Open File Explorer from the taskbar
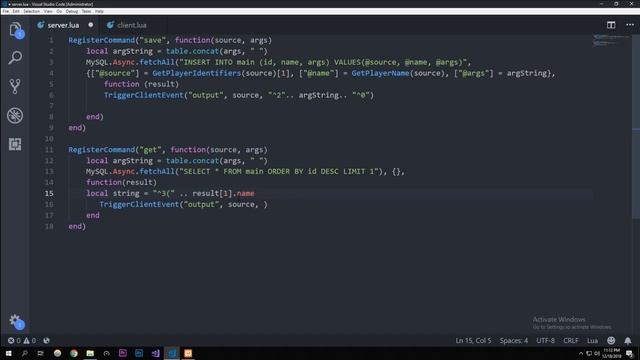This screenshot has width=640, height=360. pyautogui.click(x=90, y=353)
